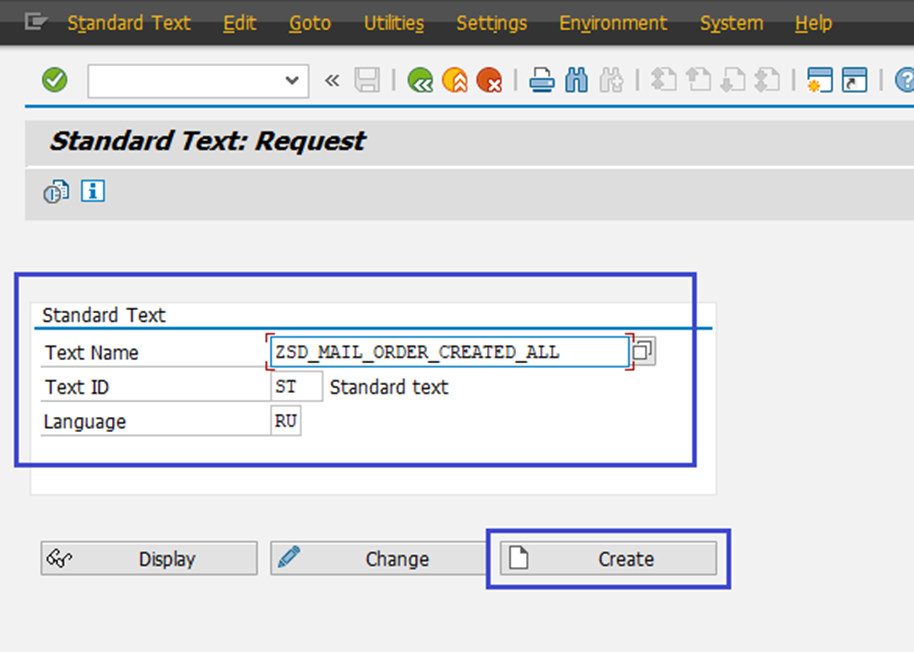Viewport: 914px width, 652px height.
Task: Click the 'Standard text' description label
Action: pyautogui.click(x=389, y=387)
